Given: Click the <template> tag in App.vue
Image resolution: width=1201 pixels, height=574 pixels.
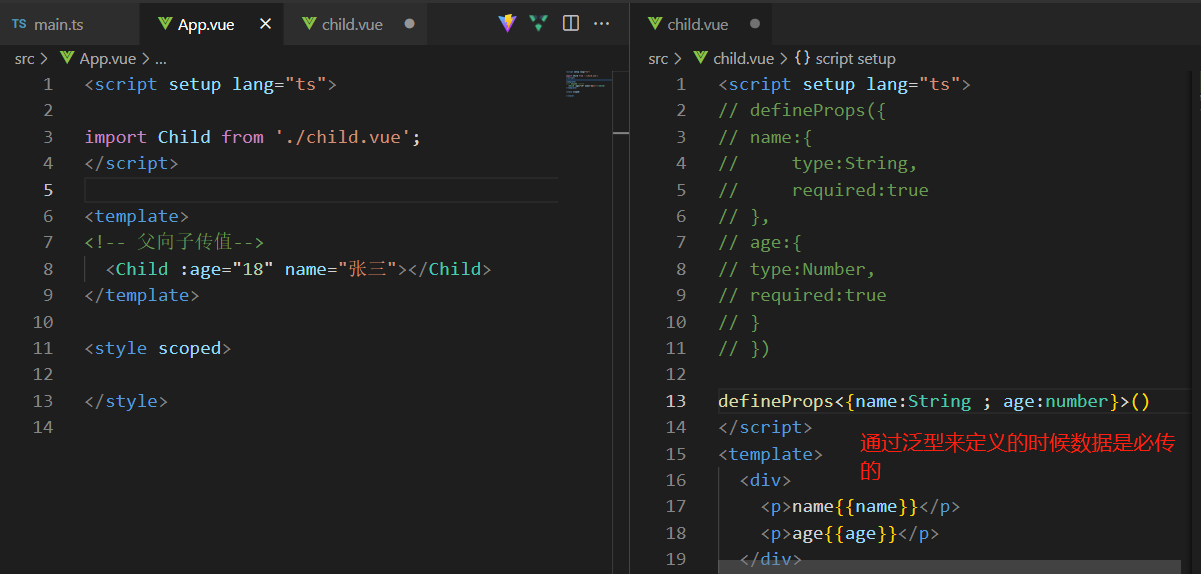Looking at the screenshot, I should [x=137, y=216].
